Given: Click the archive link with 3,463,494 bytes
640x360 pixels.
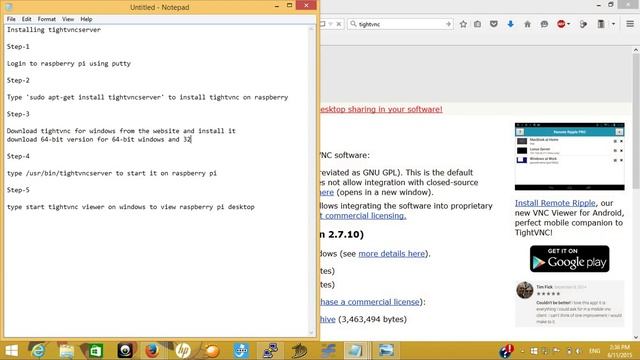Looking at the screenshot, I should 328,319.
